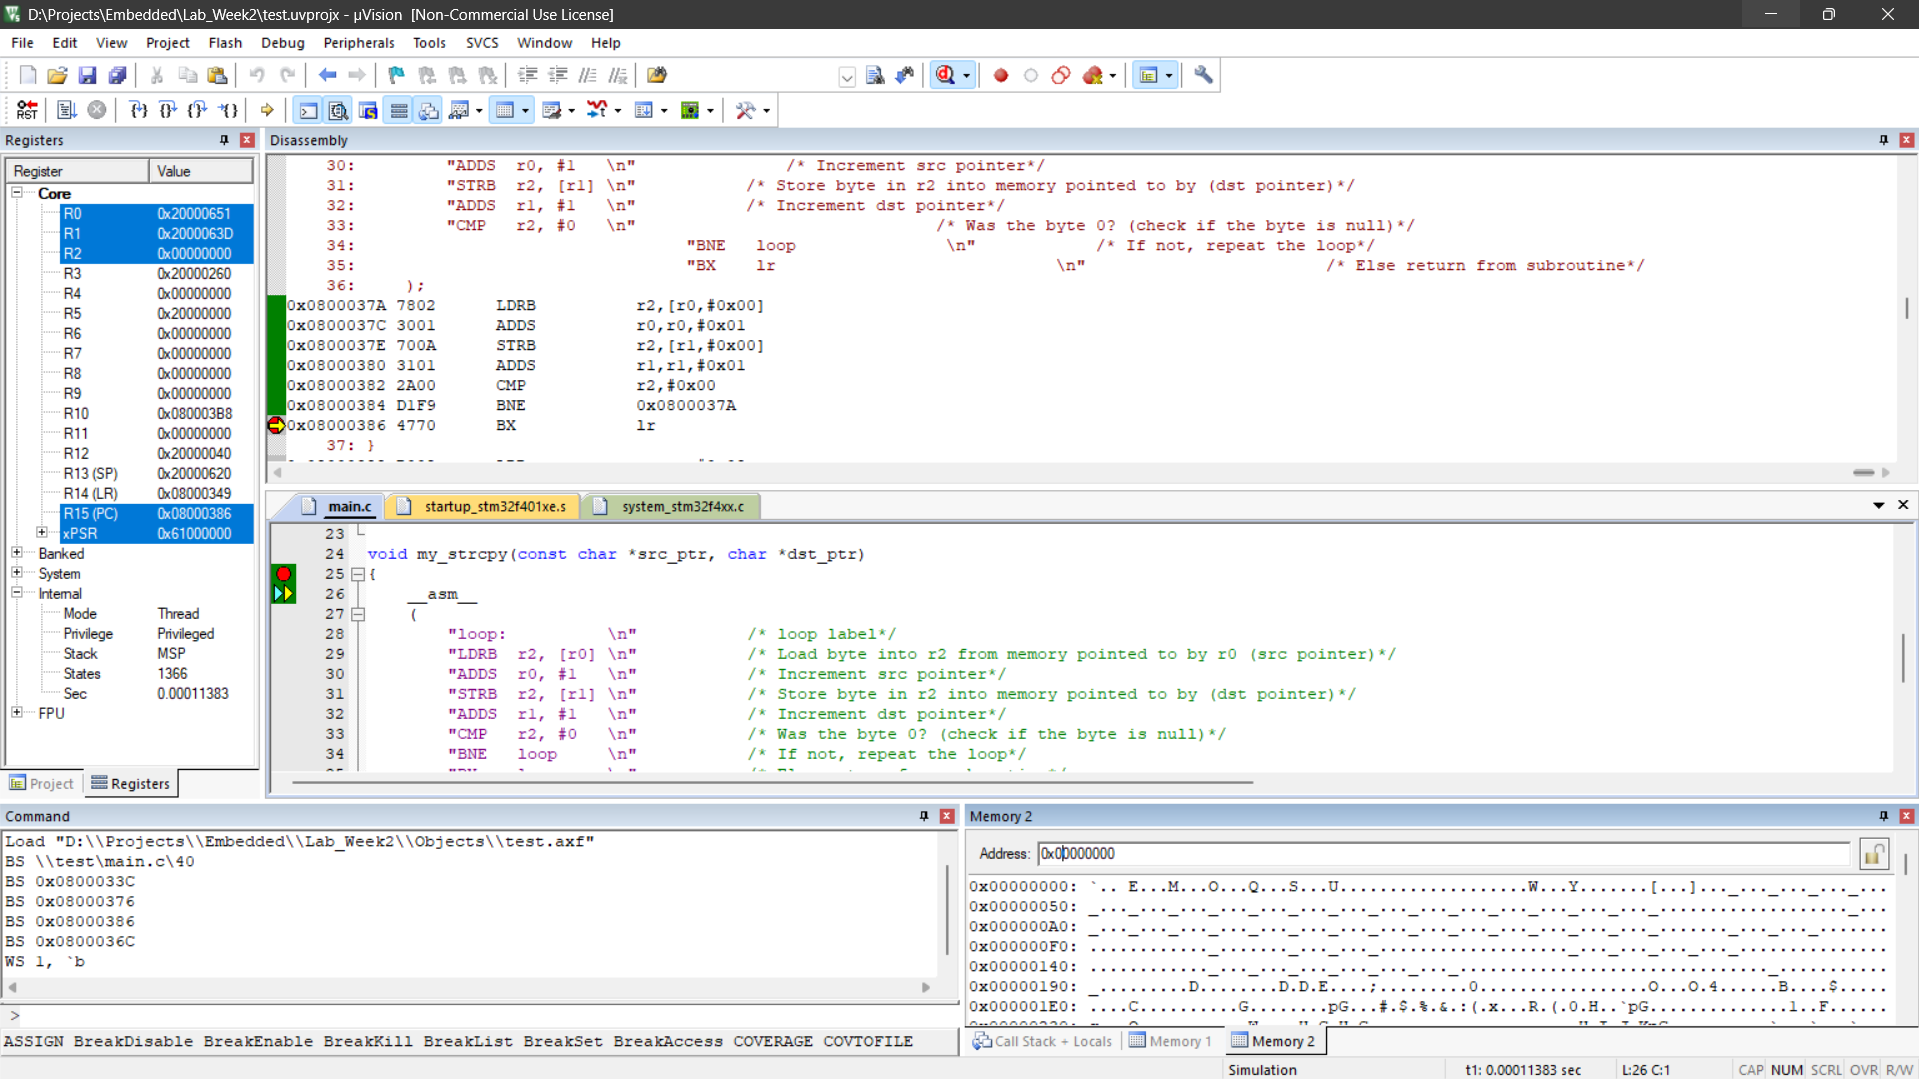This screenshot has height=1079, width=1919.
Task: Switch to startup_stm32f401xe.s tab
Action: pyautogui.click(x=494, y=506)
